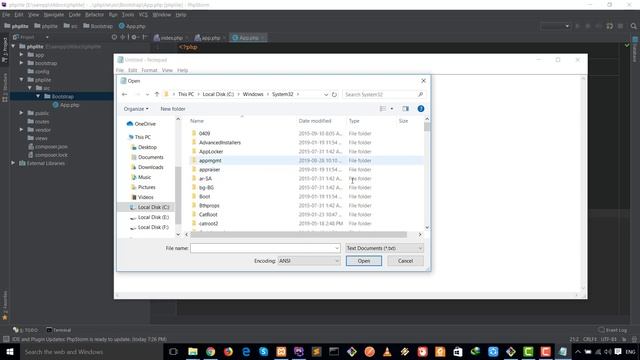Expand the vendor folder in PhpStorm project tree
The height and width of the screenshot is (360, 640).
tap(21, 129)
